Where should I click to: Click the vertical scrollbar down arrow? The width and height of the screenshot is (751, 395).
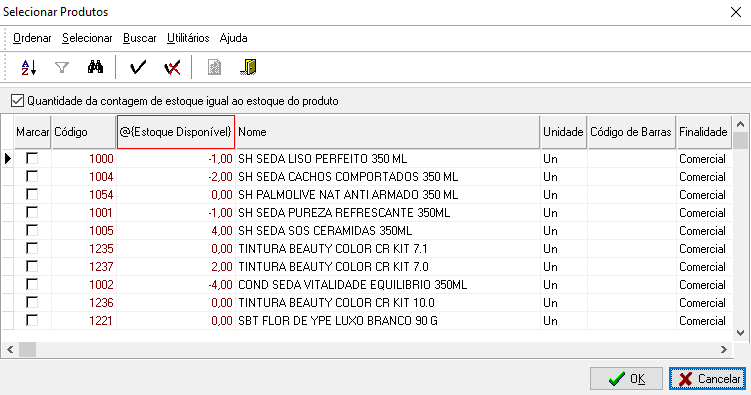click(x=740, y=333)
